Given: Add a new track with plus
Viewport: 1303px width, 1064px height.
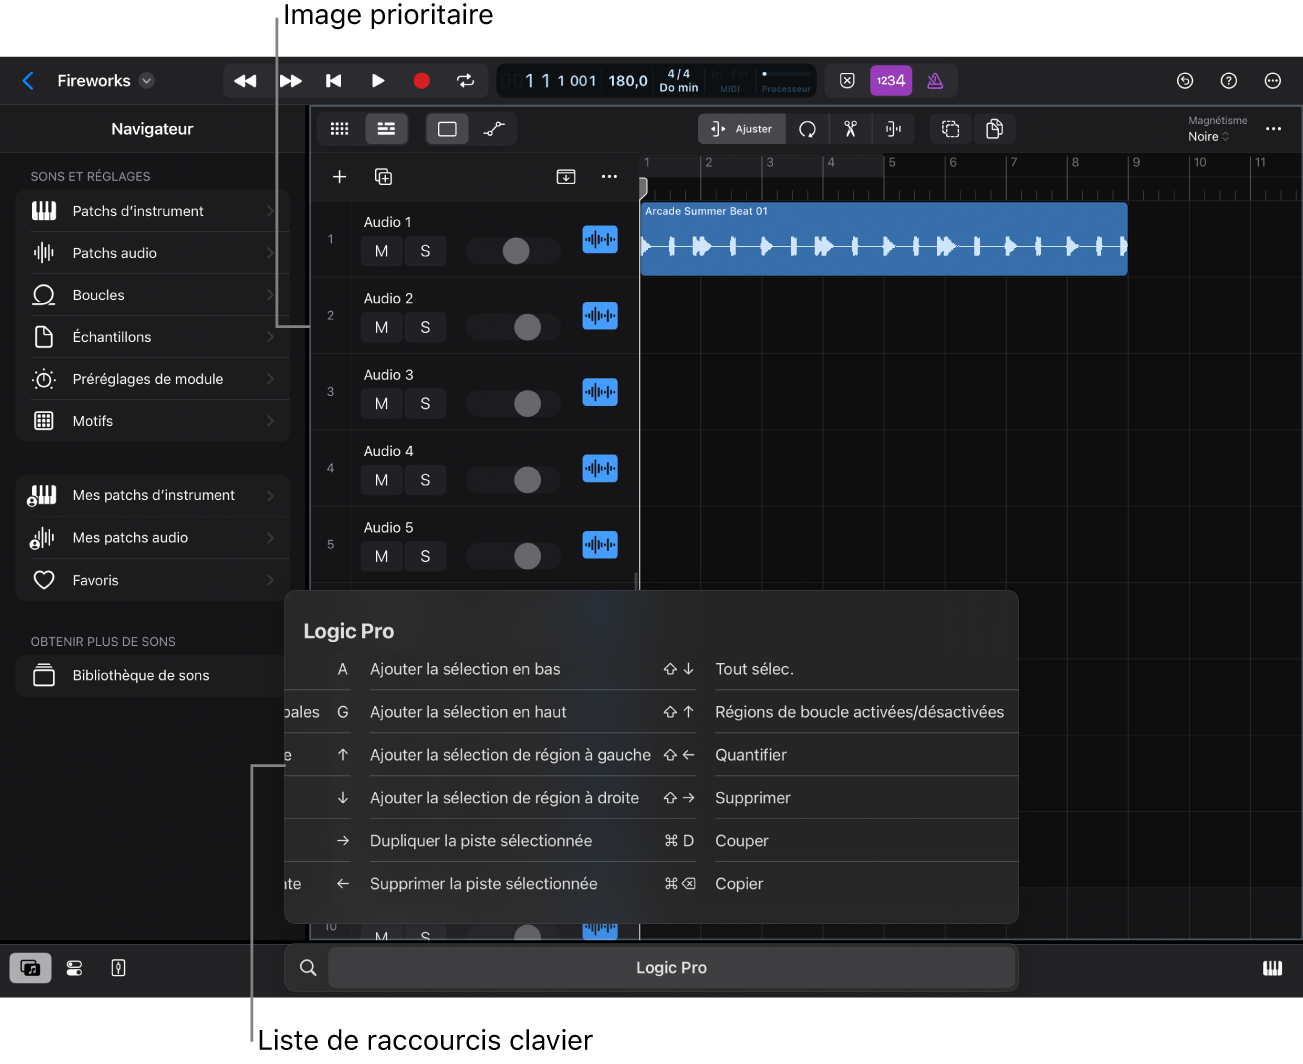Looking at the screenshot, I should coord(340,177).
